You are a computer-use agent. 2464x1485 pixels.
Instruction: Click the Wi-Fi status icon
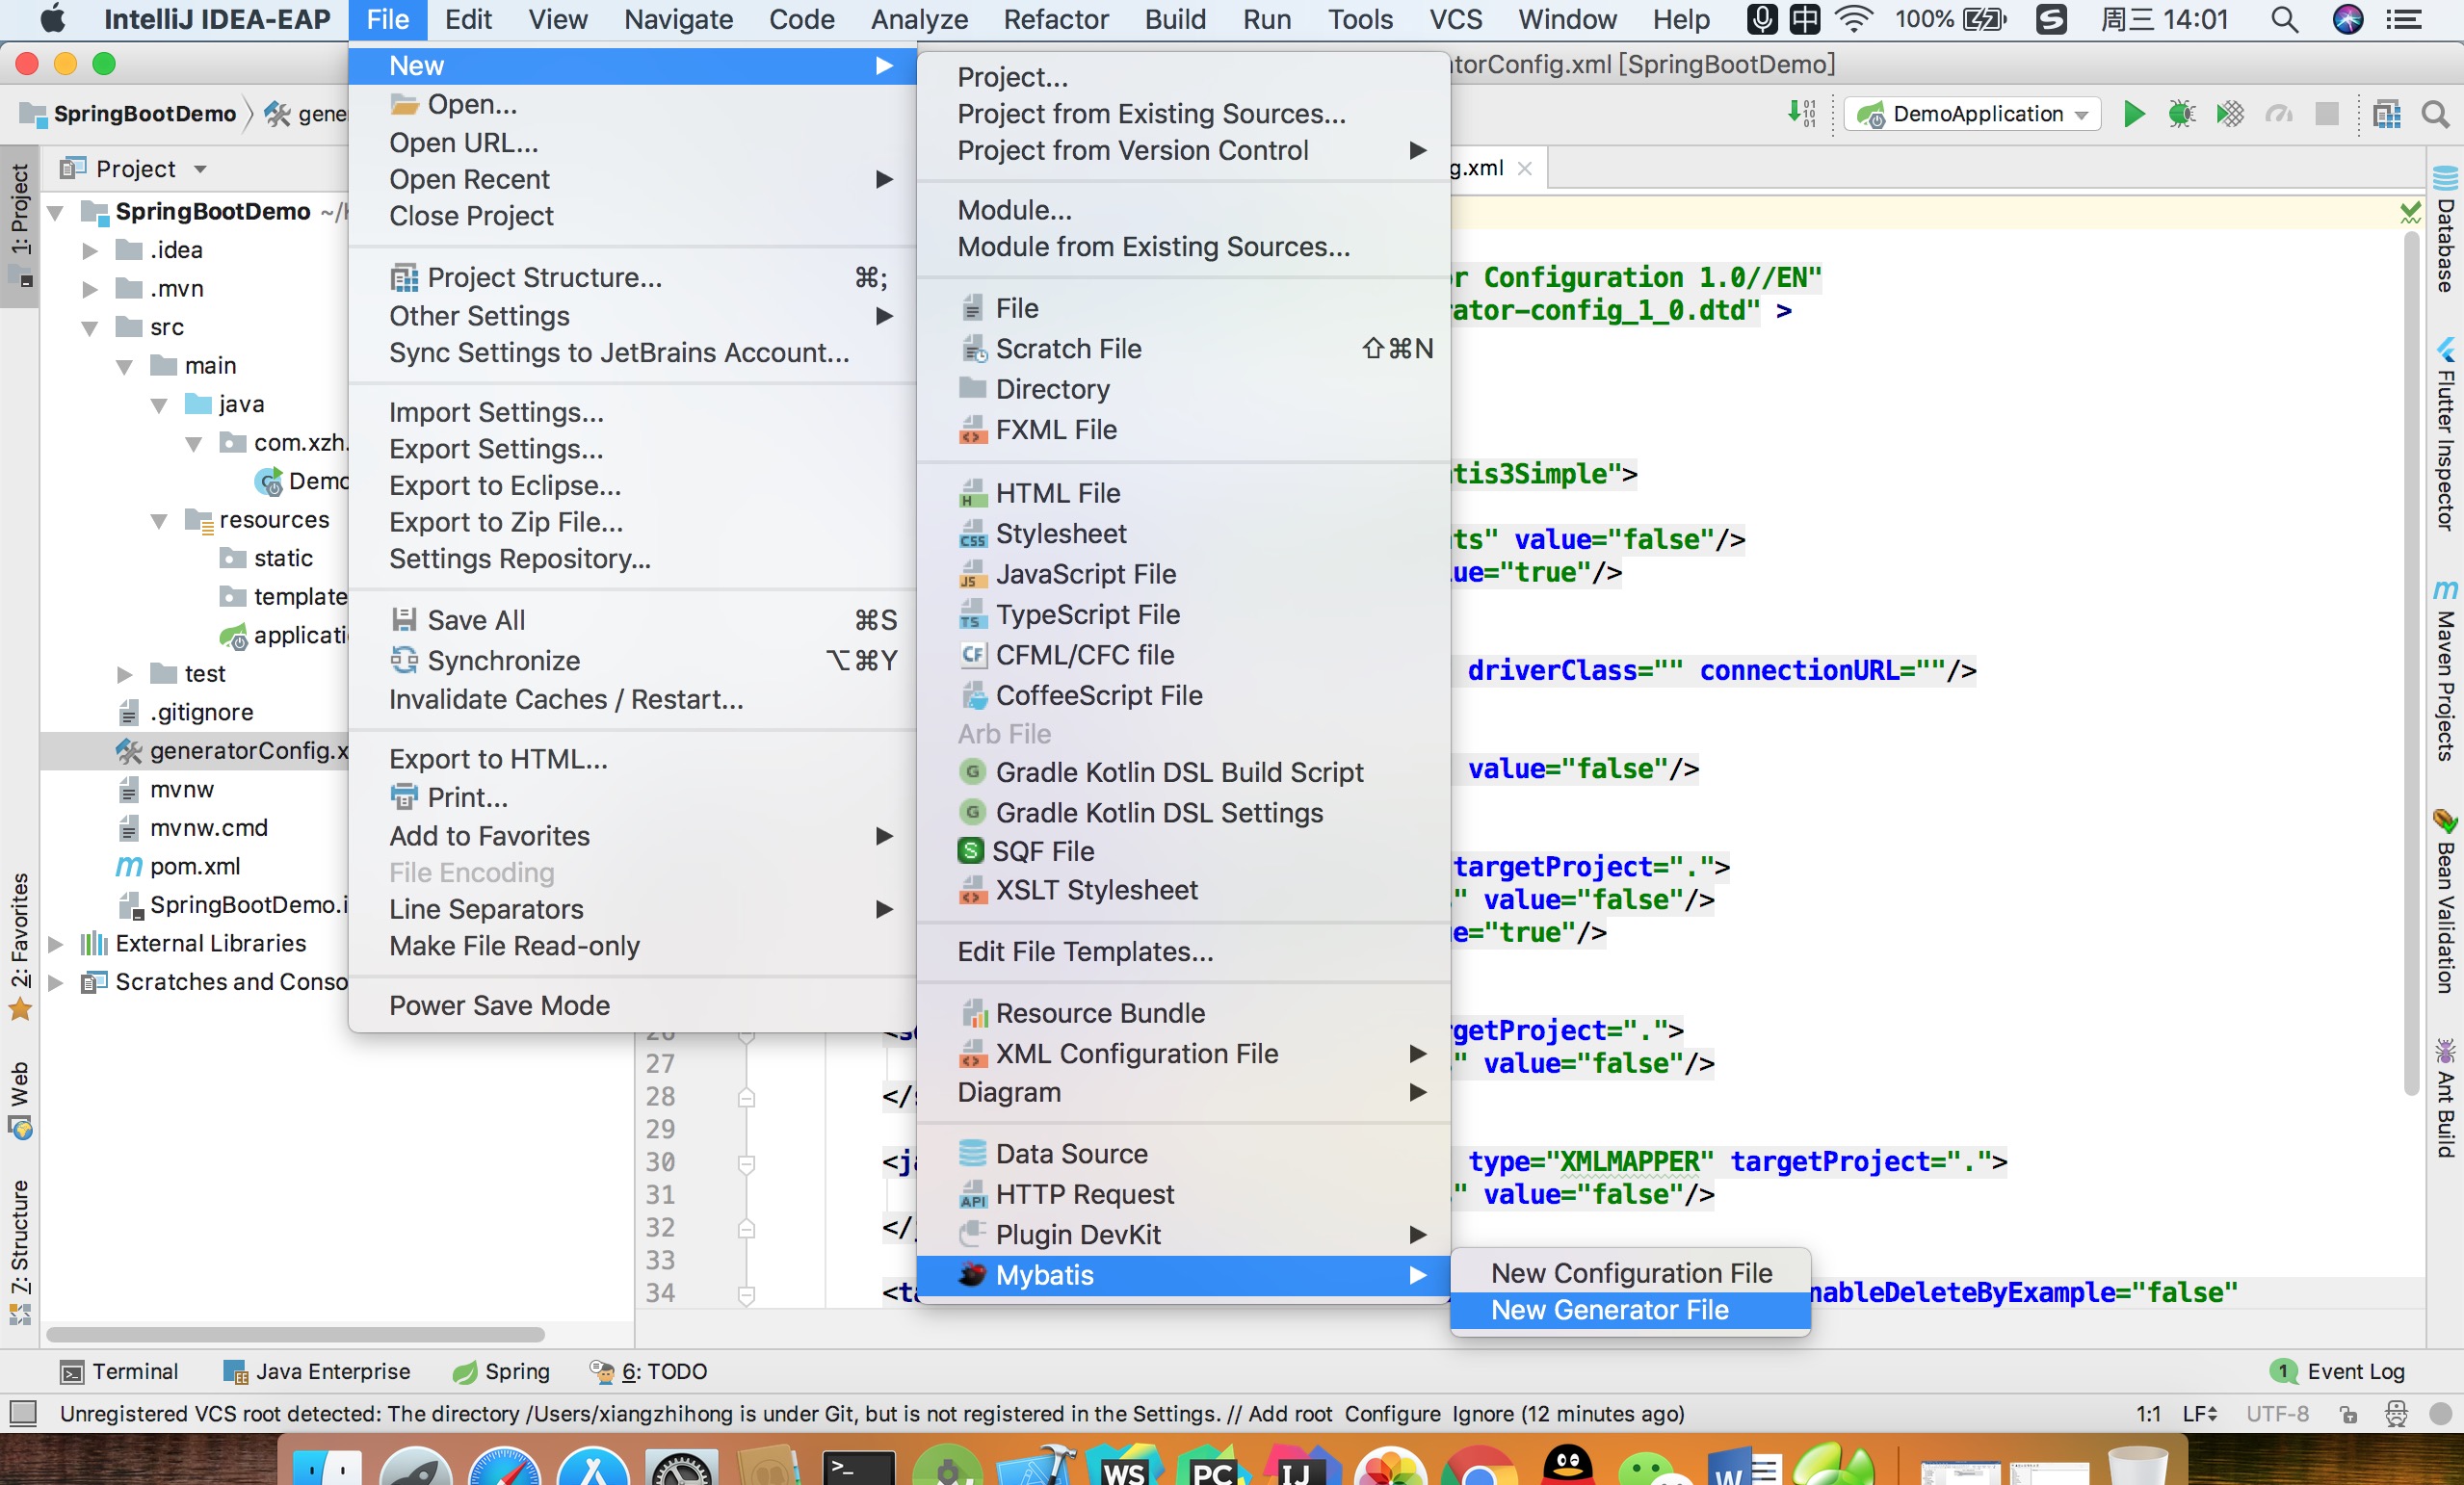click(x=1853, y=19)
